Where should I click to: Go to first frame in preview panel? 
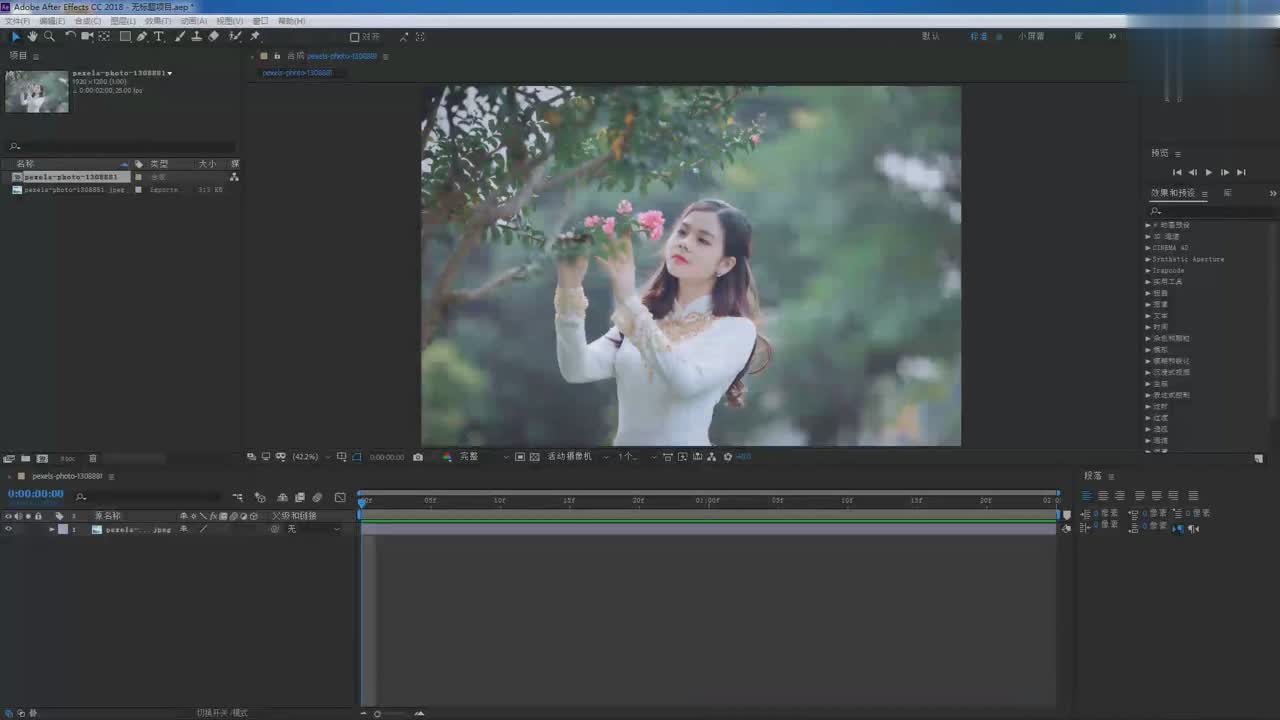(x=1177, y=172)
